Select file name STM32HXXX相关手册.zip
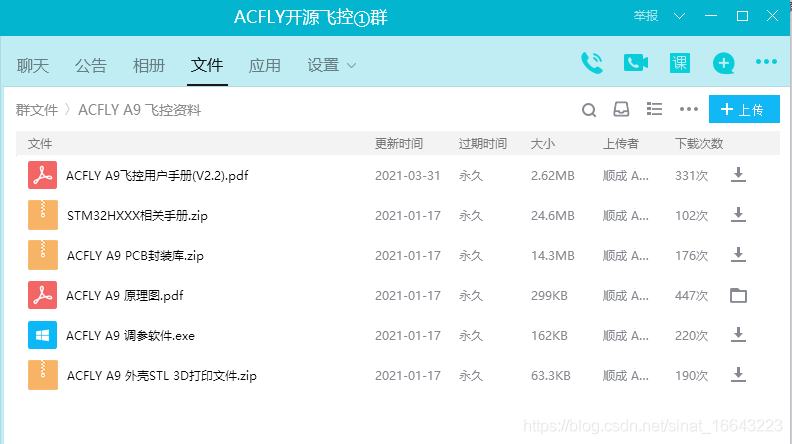The image size is (792, 444). point(137,216)
